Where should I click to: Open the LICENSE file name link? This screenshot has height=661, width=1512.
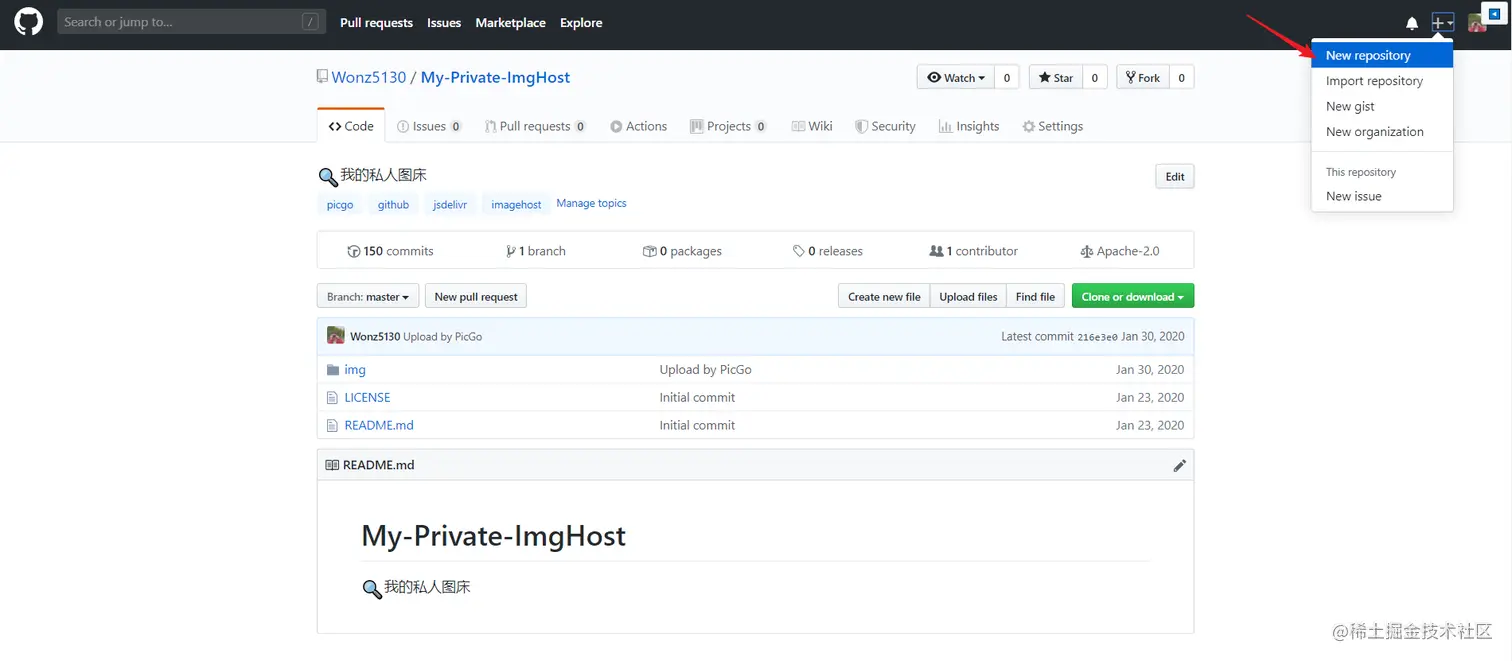click(367, 398)
